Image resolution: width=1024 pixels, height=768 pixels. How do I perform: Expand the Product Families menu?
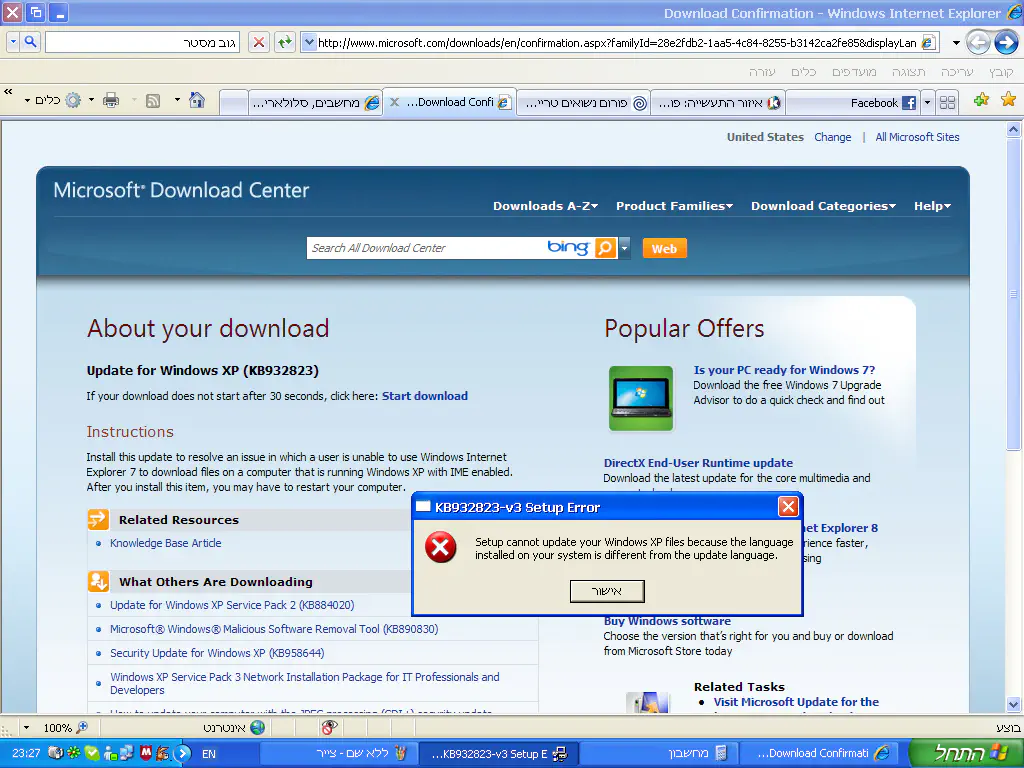pyautogui.click(x=674, y=206)
